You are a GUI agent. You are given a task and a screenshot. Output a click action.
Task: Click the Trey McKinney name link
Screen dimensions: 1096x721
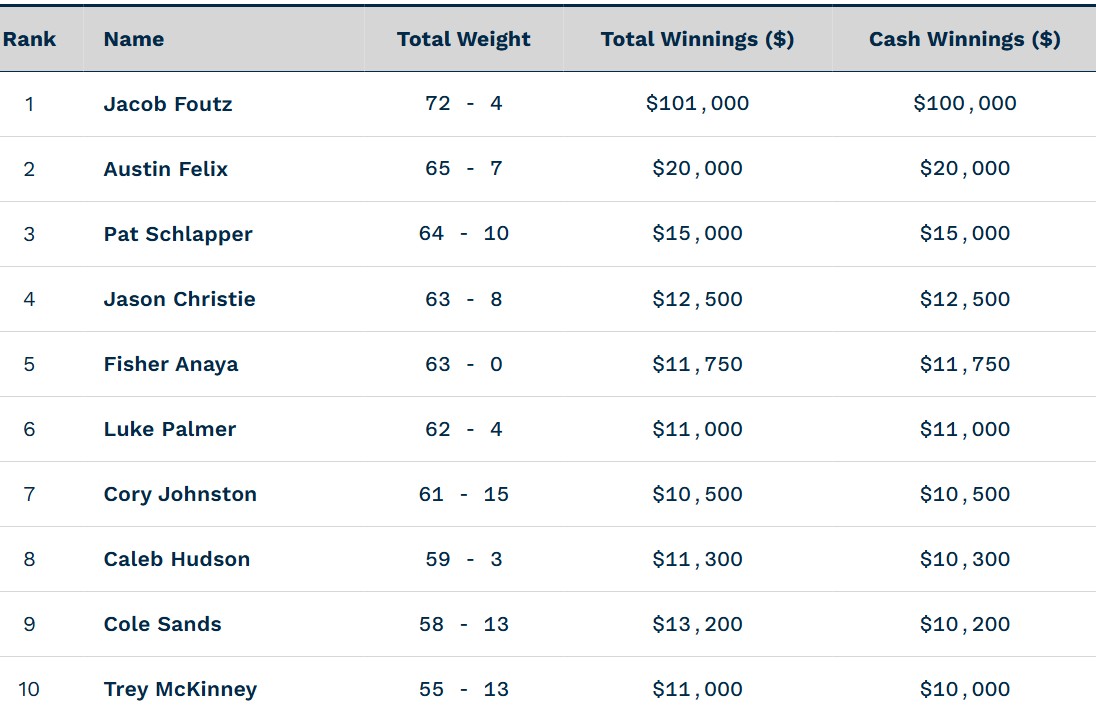(x=180, y=689)
